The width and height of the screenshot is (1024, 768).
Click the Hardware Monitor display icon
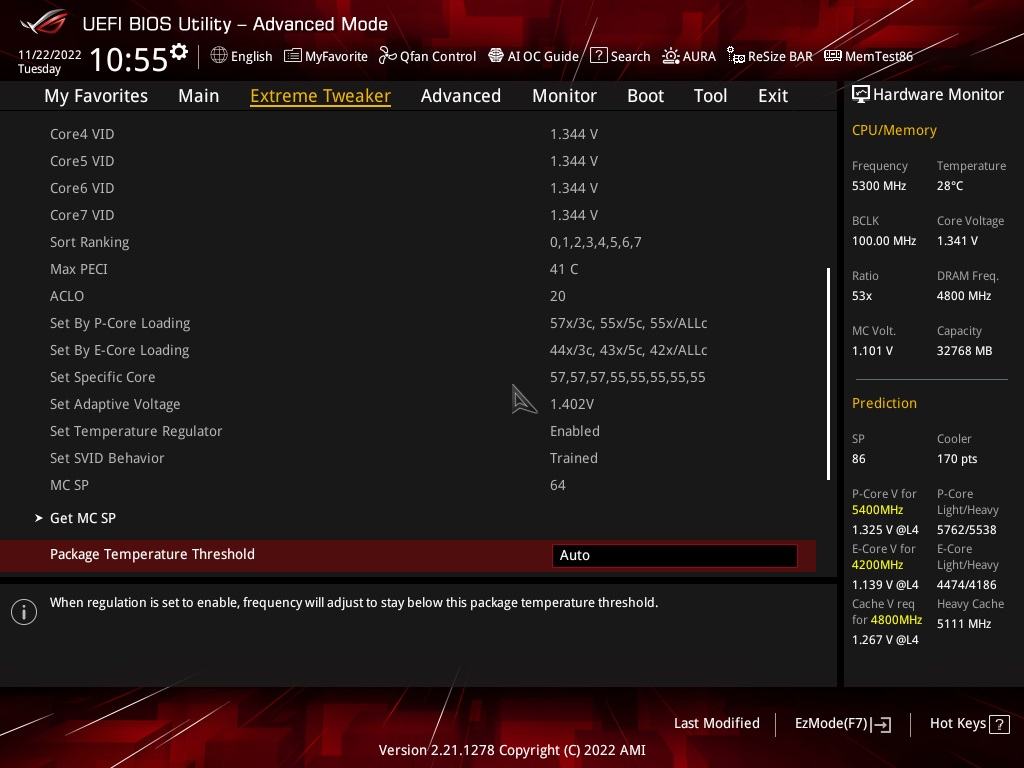[861, 95]
